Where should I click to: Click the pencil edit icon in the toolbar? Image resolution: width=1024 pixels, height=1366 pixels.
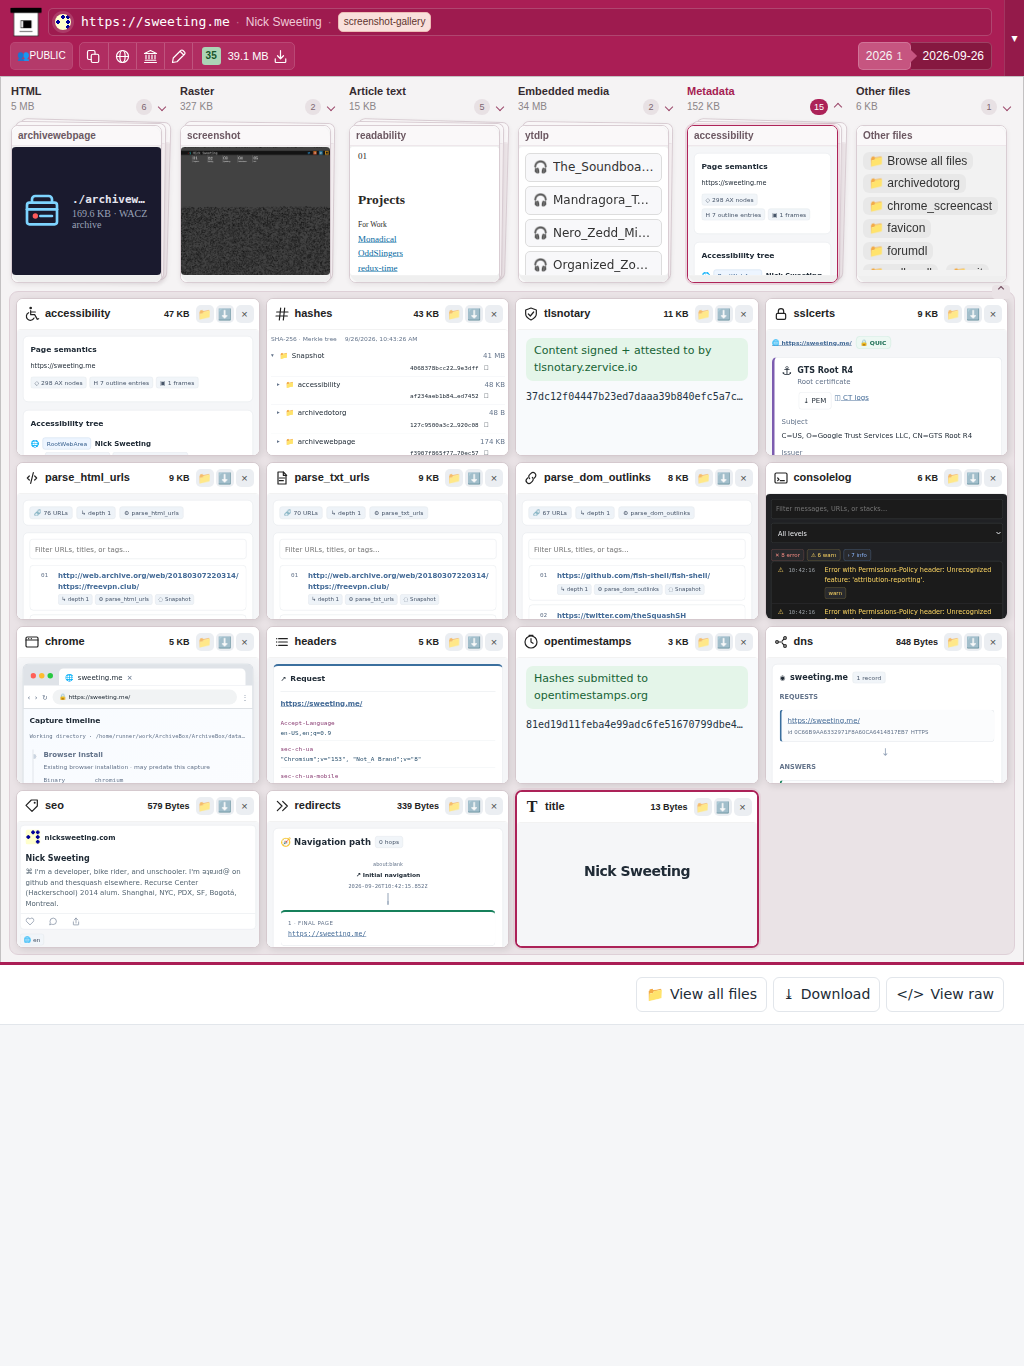click(179, 56)
